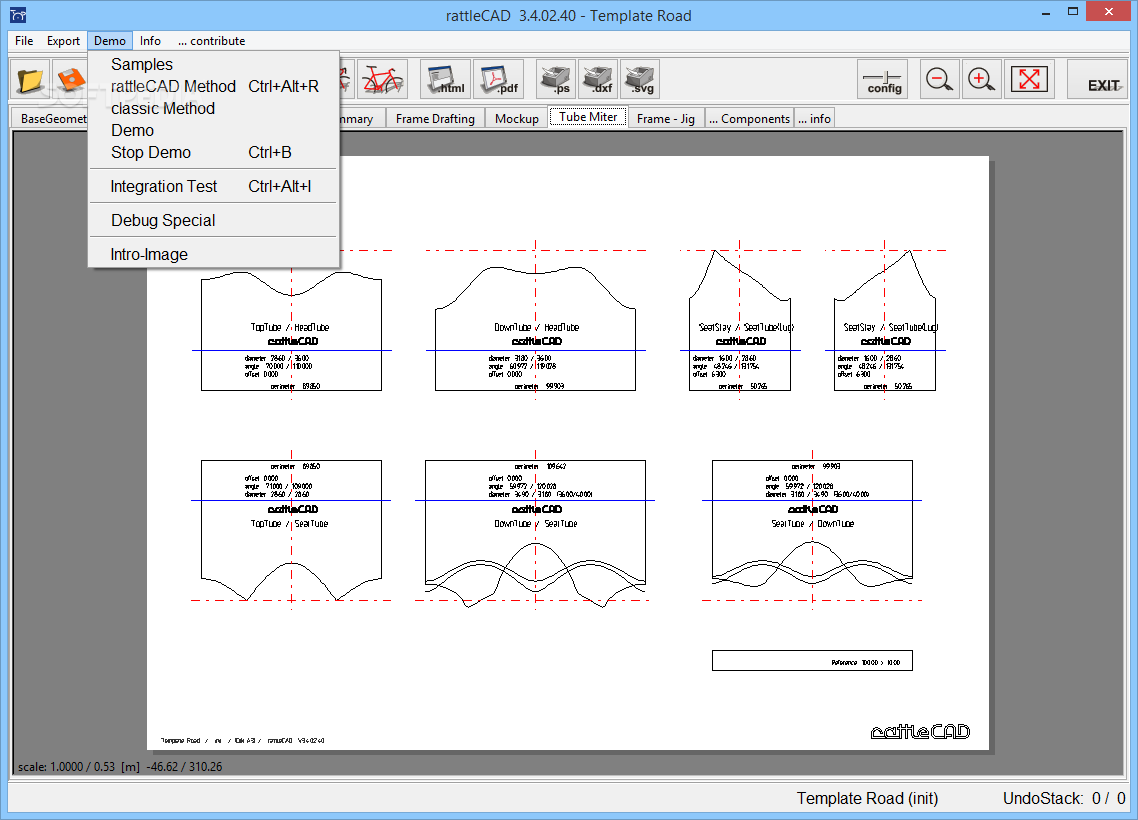Click the open folder toolbar icon

[30, 80]
